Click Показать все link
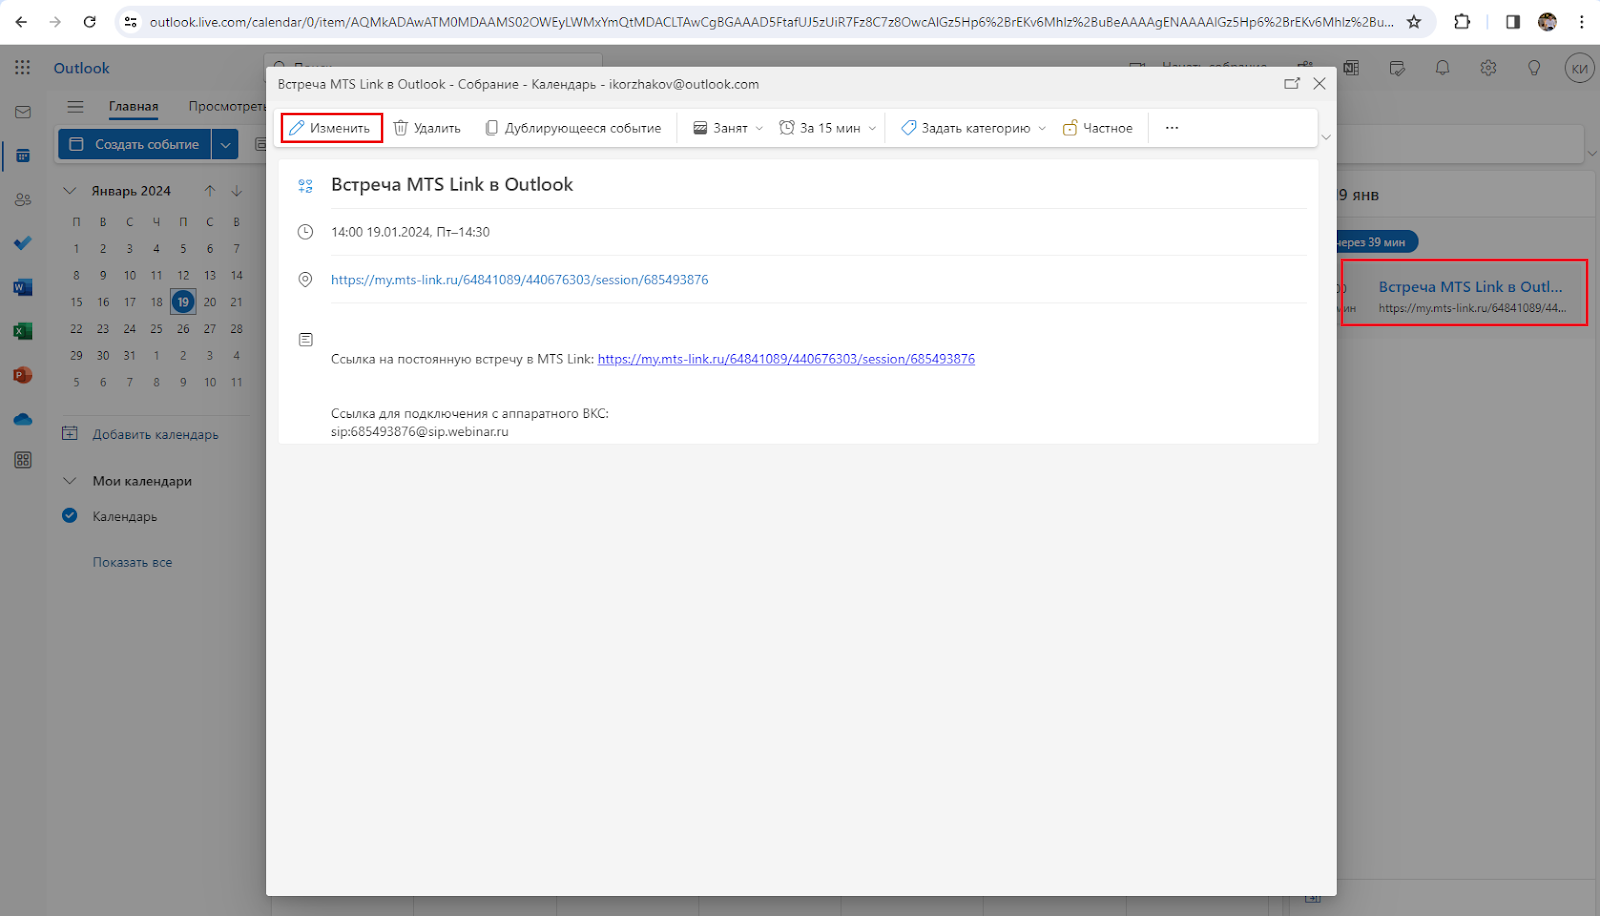The width and height of the screenshot is (1600, 916). click(132, 562)
